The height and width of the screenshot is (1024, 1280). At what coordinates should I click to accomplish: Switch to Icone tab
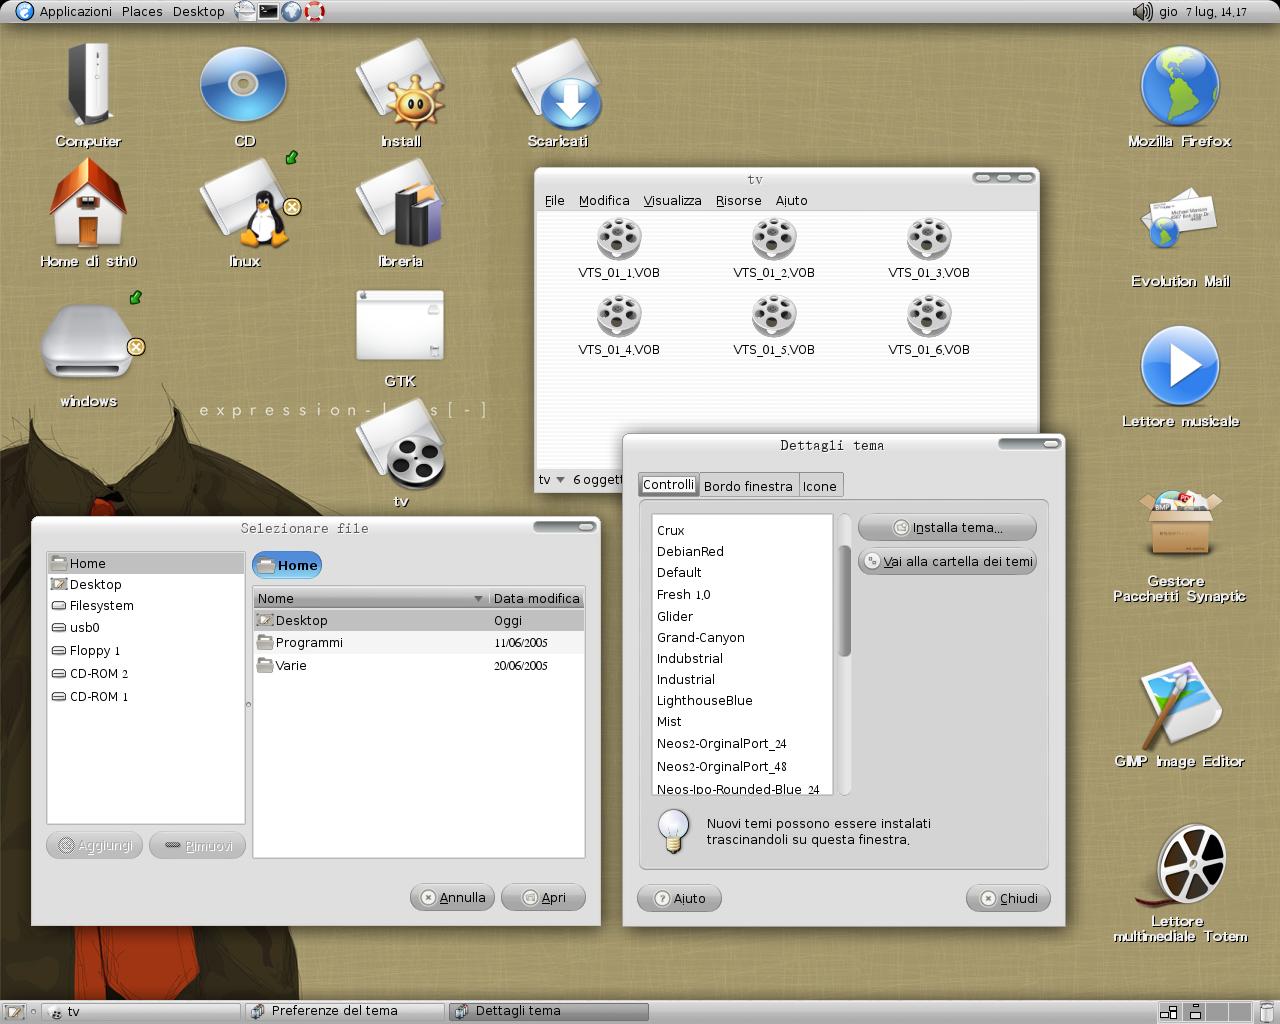[820, 486]
